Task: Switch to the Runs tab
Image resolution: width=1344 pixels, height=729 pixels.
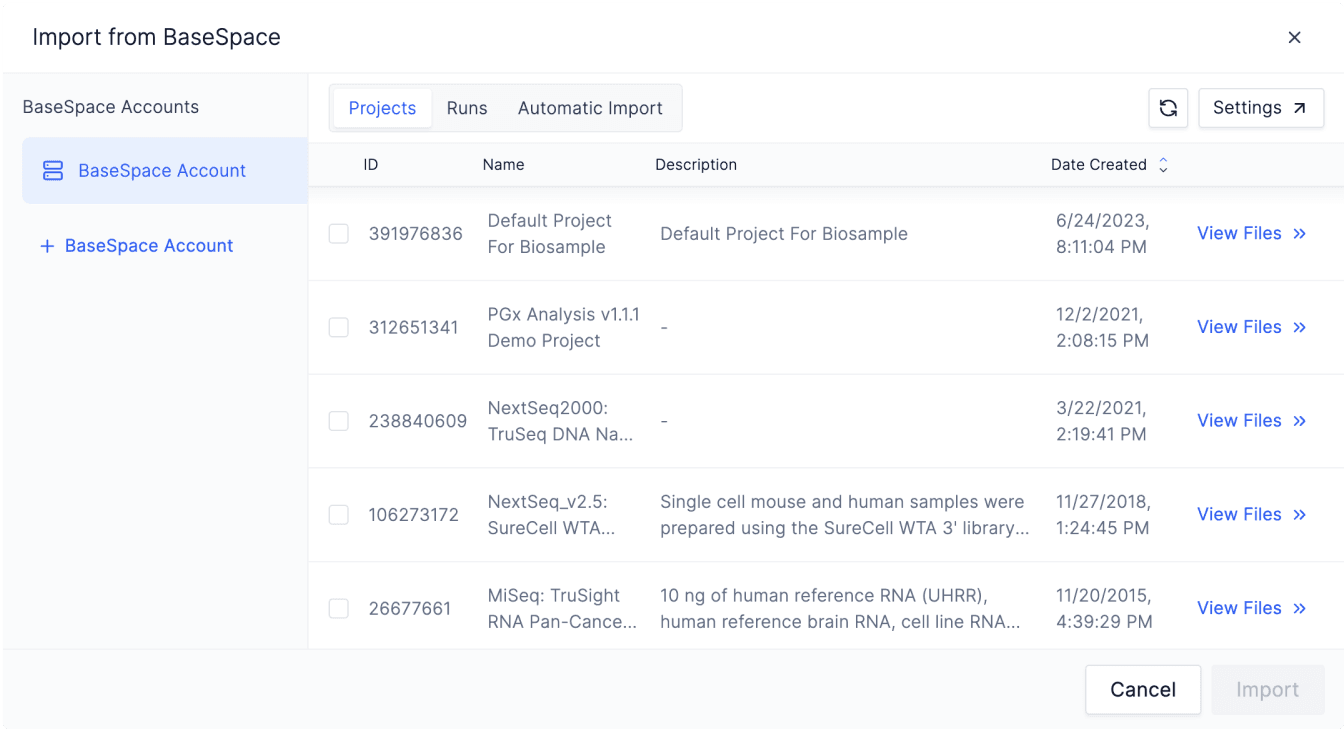Action: (467, 108)
